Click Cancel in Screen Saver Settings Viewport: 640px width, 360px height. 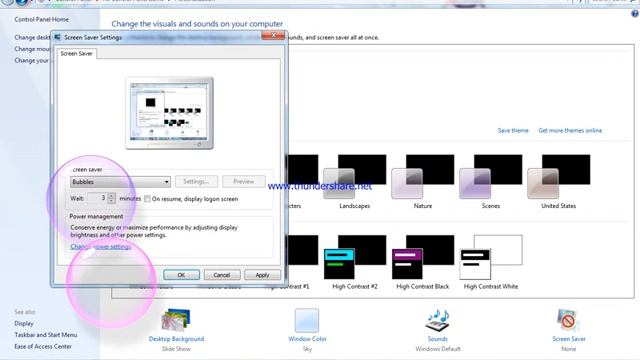click(x=222, y=275)
